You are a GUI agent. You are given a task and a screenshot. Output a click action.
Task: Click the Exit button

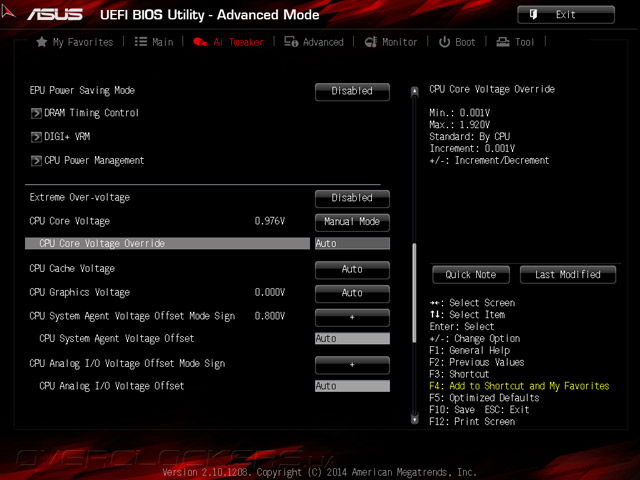[x=566, y=15]
